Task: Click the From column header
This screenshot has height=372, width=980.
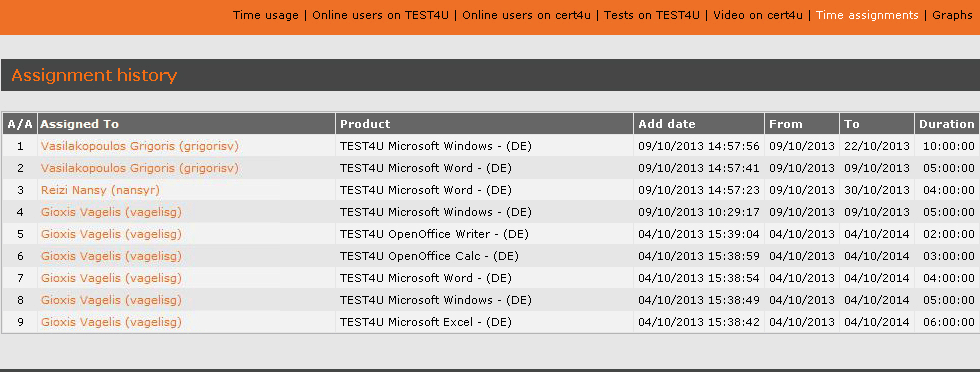Action: pyautogui.click(x=802, y=124)
